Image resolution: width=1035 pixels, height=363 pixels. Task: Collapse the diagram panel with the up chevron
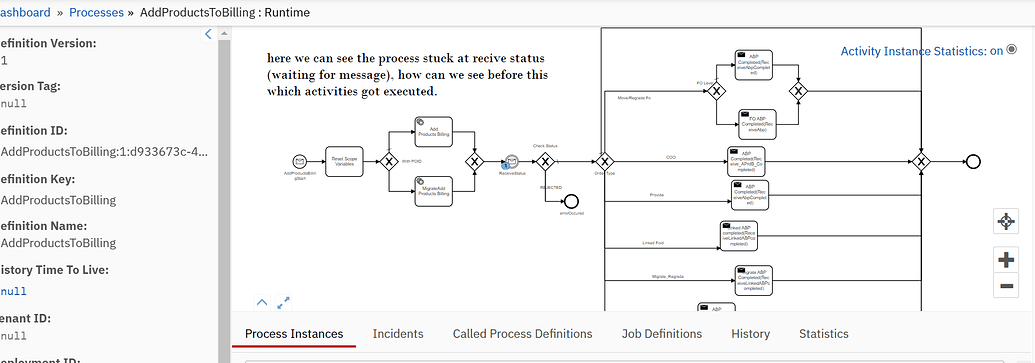click(x=262, y=302)
